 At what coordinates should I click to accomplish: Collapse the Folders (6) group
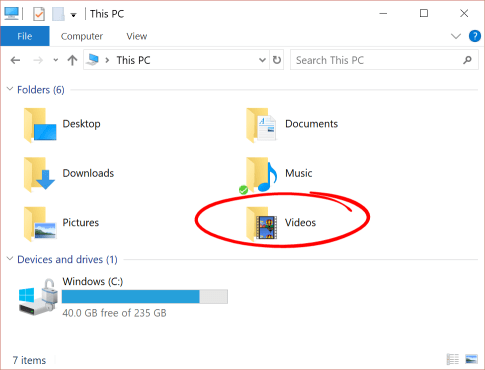pos(10,89)
